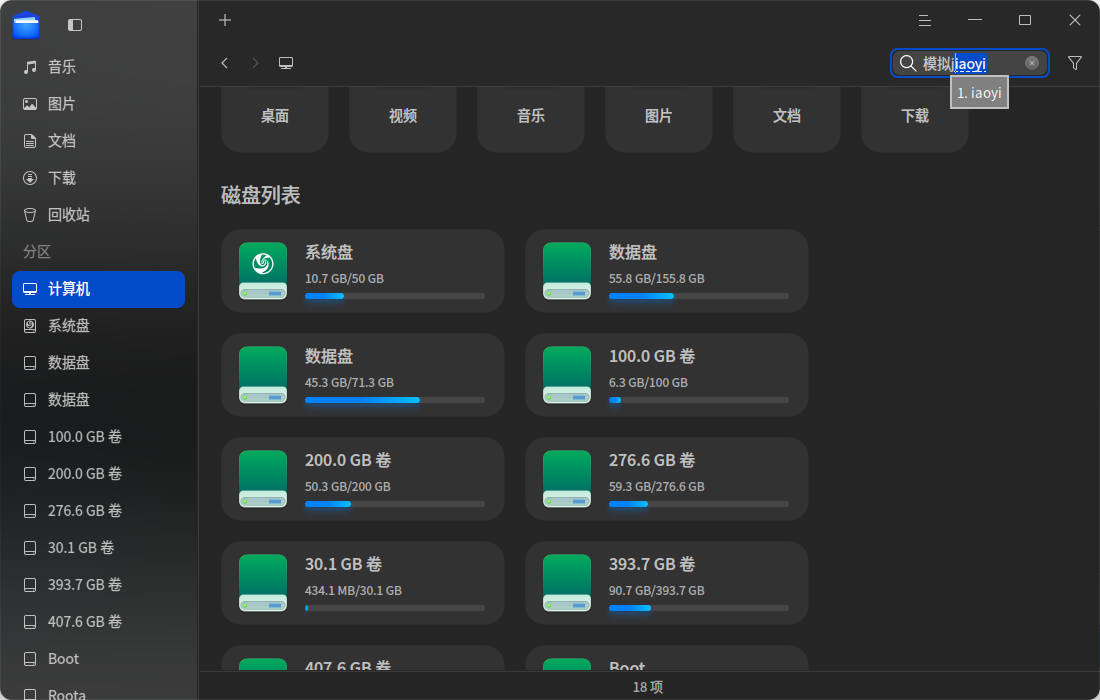Image resolution: width=1100 pixels, height=700 pixels.
Task: Select the 200.0 GB 卷 disk card
Action: click(x=363, y=479)
